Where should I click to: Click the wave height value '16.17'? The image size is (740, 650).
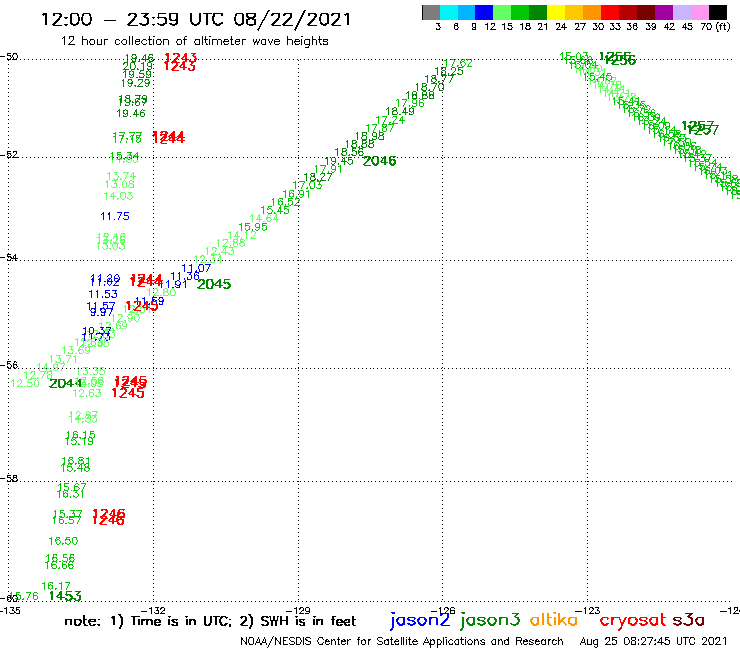tap(56, 586)
